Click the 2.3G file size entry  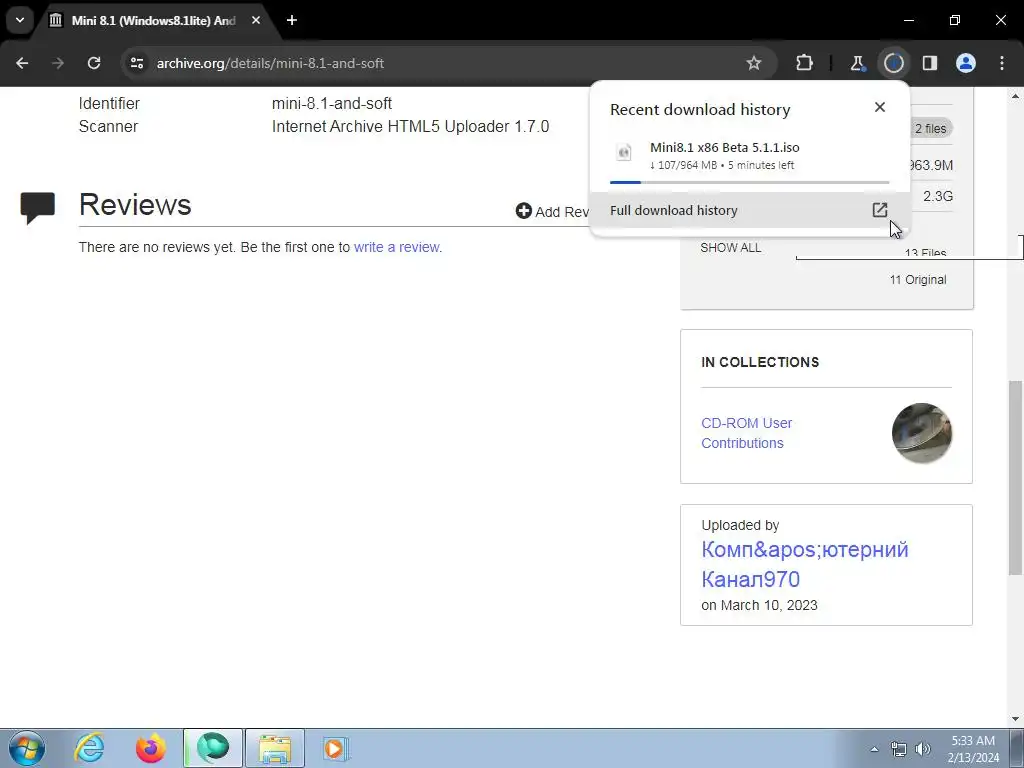[938, 196]
